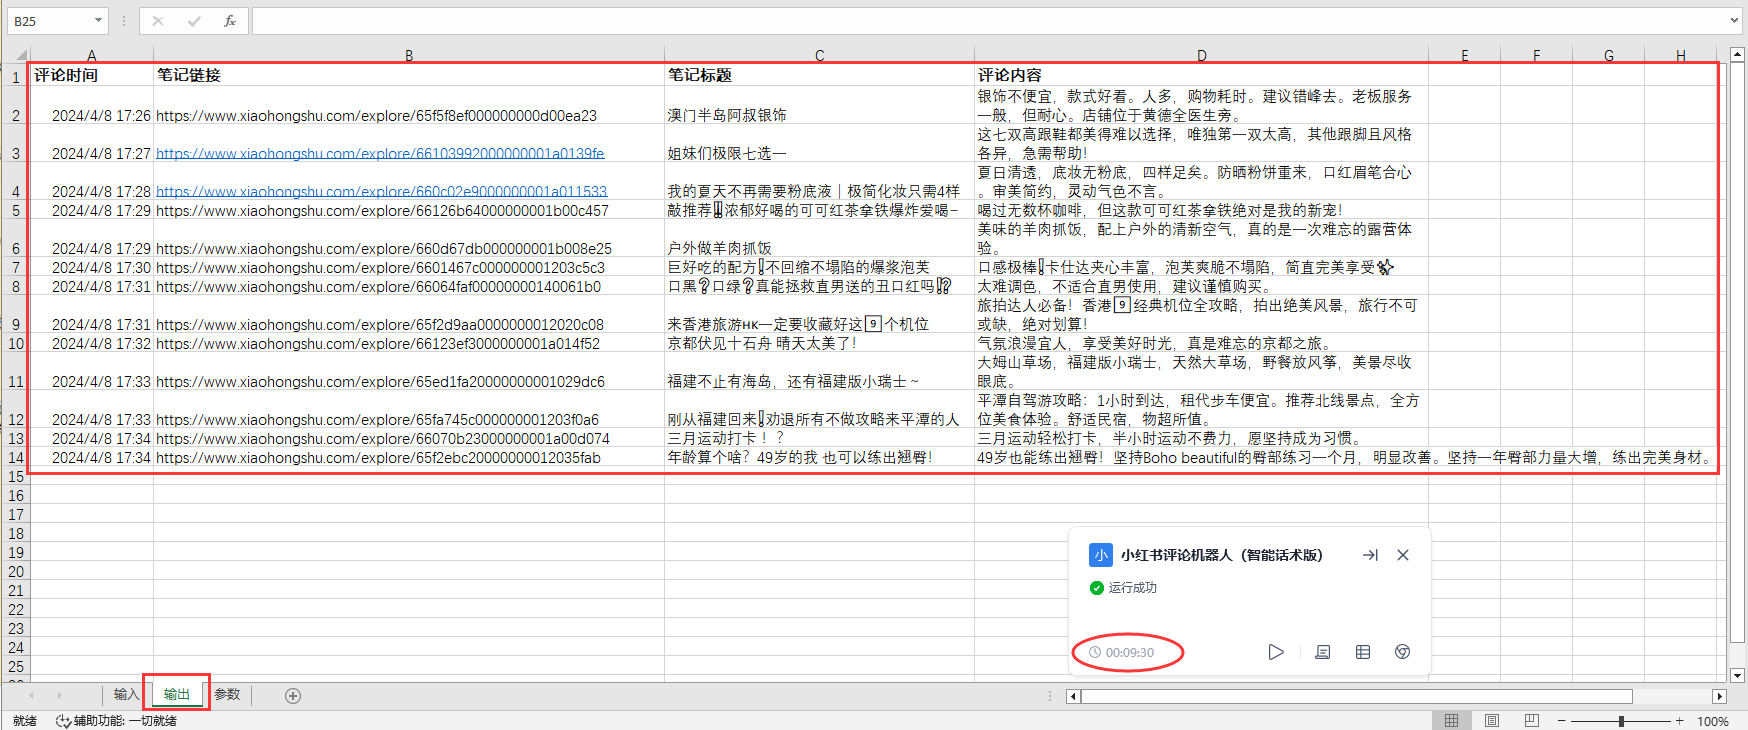Open the robot data table icon
The width and height of the screenshot is (1748, 730).
tap(1362, 652)
